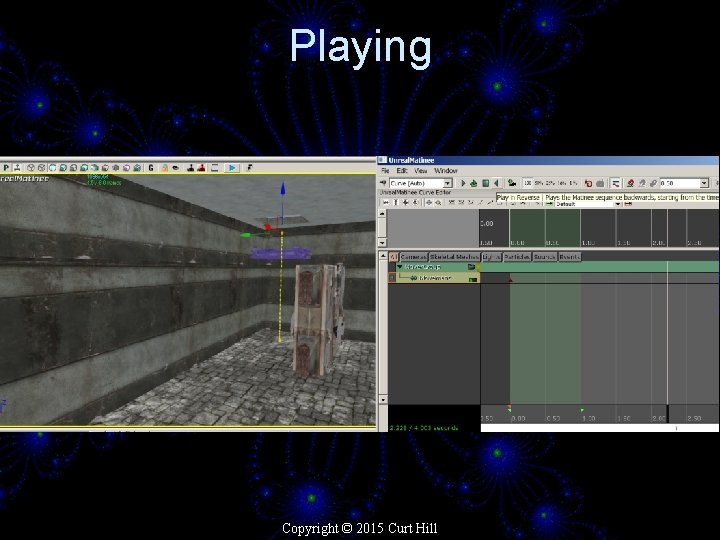Viewport: 720px width, 540px height.
Task: Click track list scroll up arrow
Action: pos(383,256)
